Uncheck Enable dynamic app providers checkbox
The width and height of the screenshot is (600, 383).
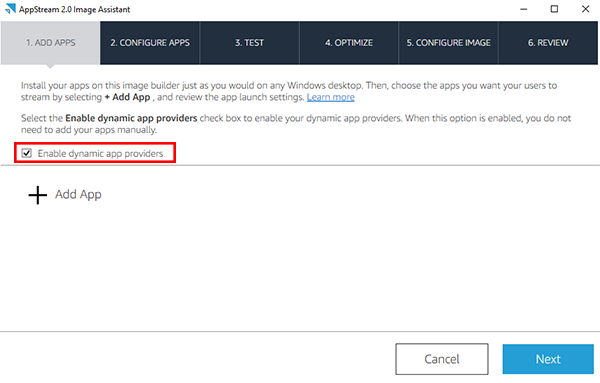pyautogui.click(x=26, y=153)
